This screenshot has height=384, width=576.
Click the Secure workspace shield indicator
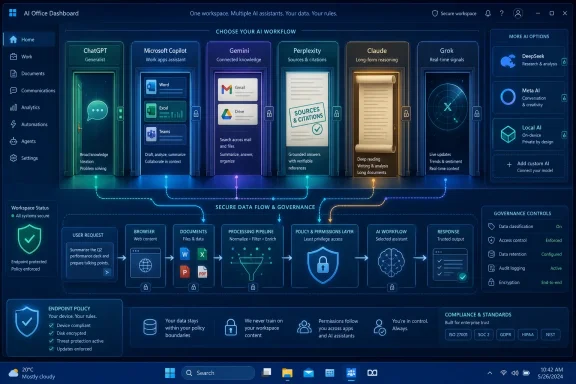pyautogui.click(x=454, y=14)
